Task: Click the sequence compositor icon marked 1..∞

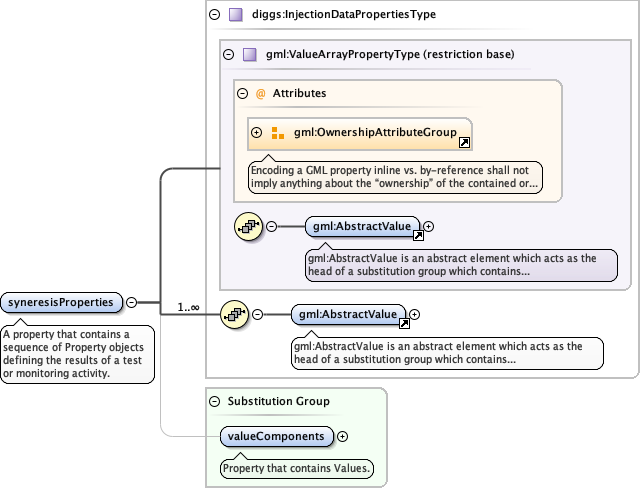Action: tap(233, 314)
